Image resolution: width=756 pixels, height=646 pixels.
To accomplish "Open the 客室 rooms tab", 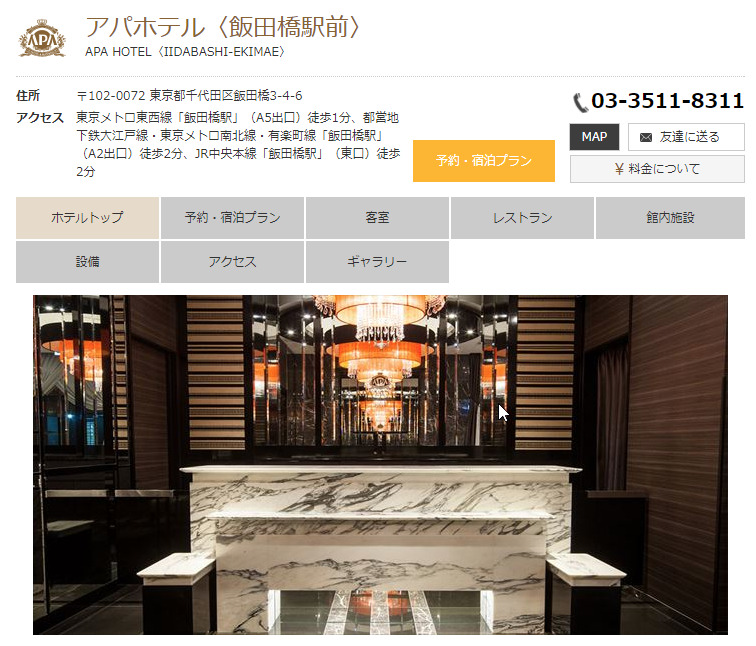I will tap(378, 217).
